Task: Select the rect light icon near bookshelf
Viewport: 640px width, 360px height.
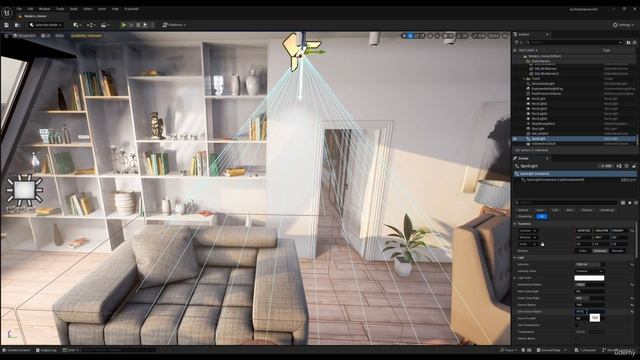Action: pos(24,190)
